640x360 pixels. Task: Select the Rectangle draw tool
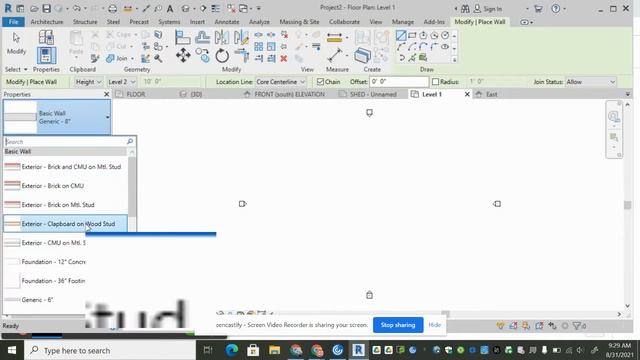(x=412, y=35)
